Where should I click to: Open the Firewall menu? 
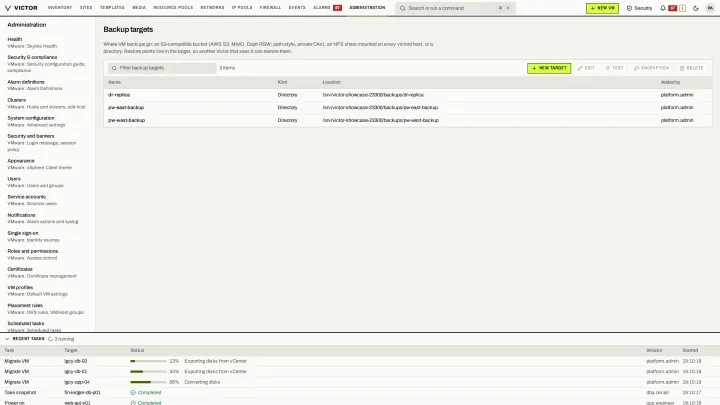coord(270,8)
